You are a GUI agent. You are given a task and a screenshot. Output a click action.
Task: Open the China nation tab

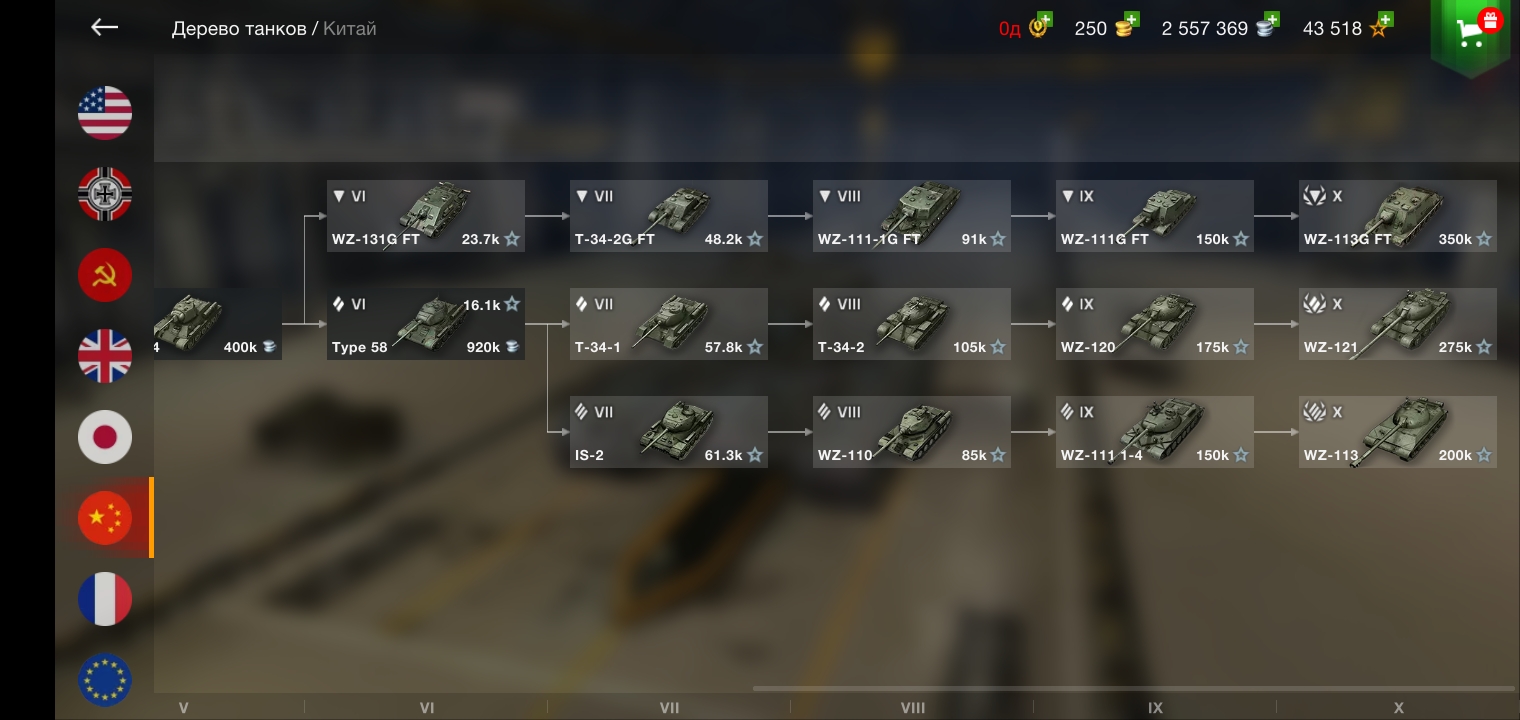tap(105, 518)
